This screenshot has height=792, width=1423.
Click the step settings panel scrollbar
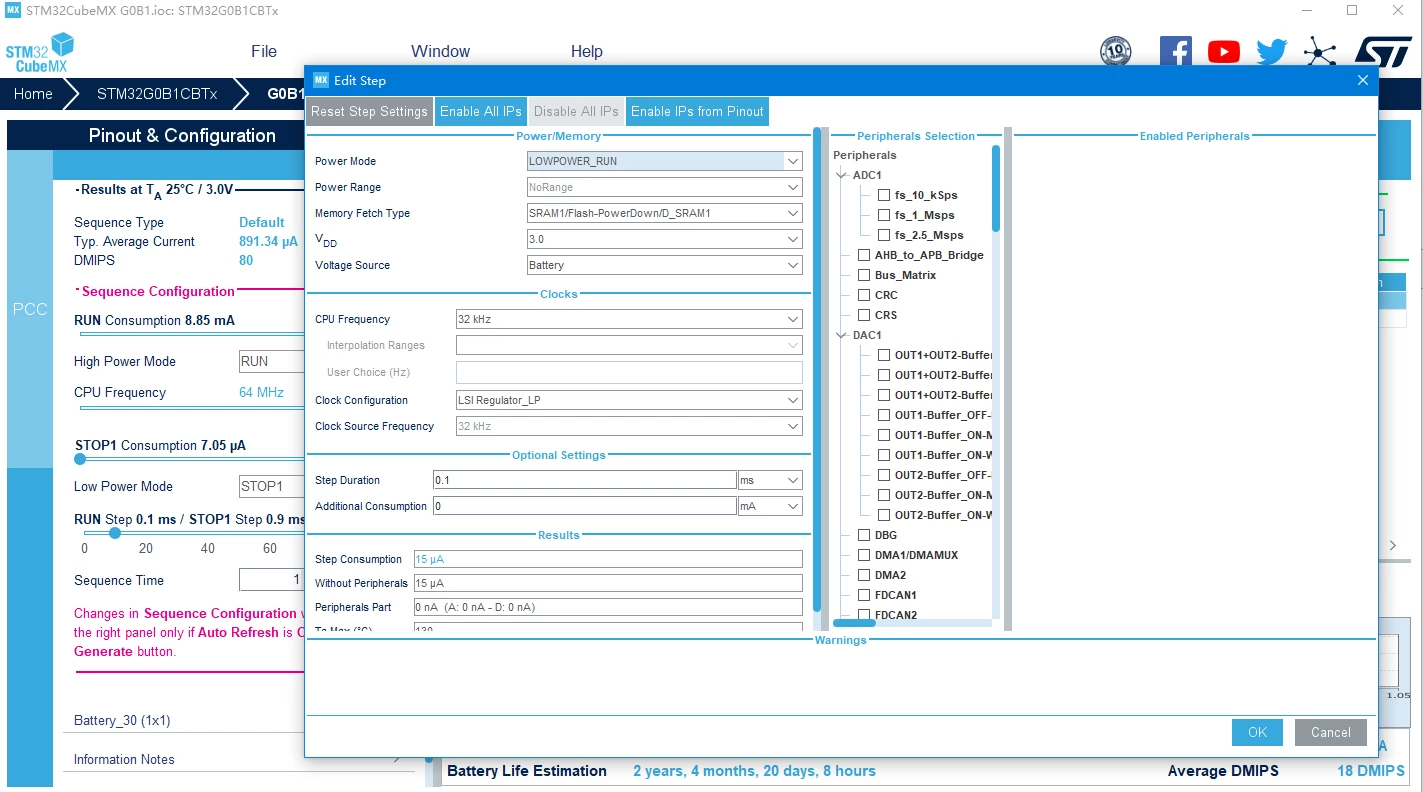click(x=817, y=369)
